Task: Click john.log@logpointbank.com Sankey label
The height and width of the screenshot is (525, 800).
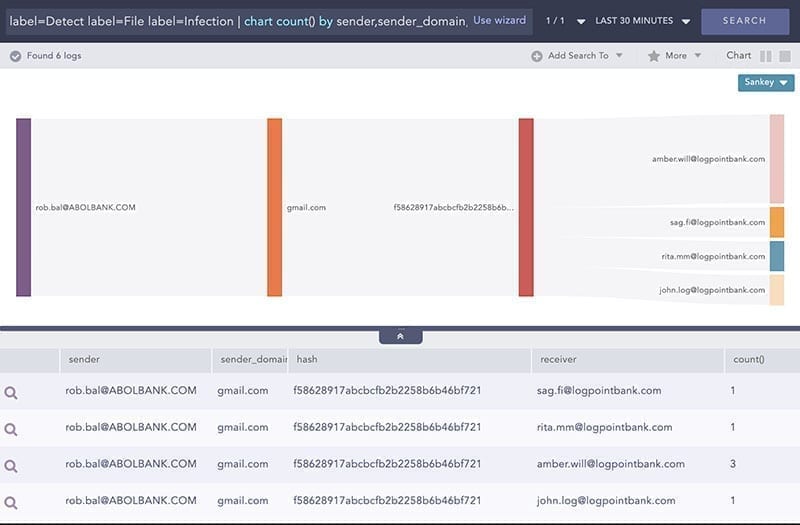Action: (712, 290)
